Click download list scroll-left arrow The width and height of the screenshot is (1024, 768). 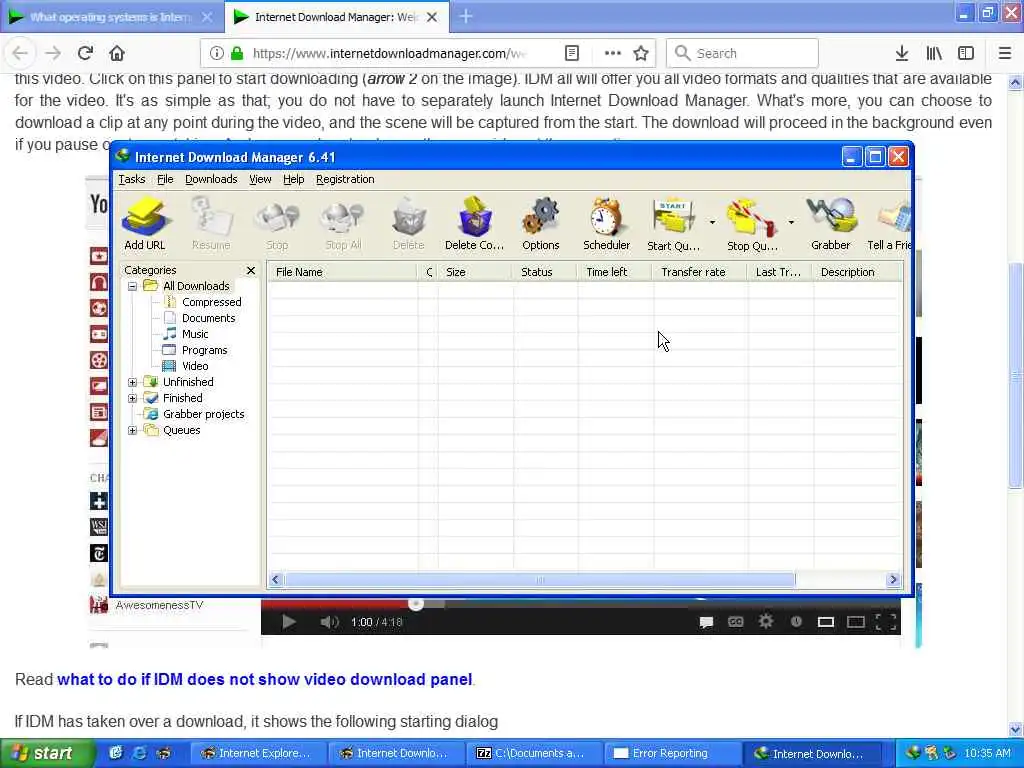pos(276,579)
